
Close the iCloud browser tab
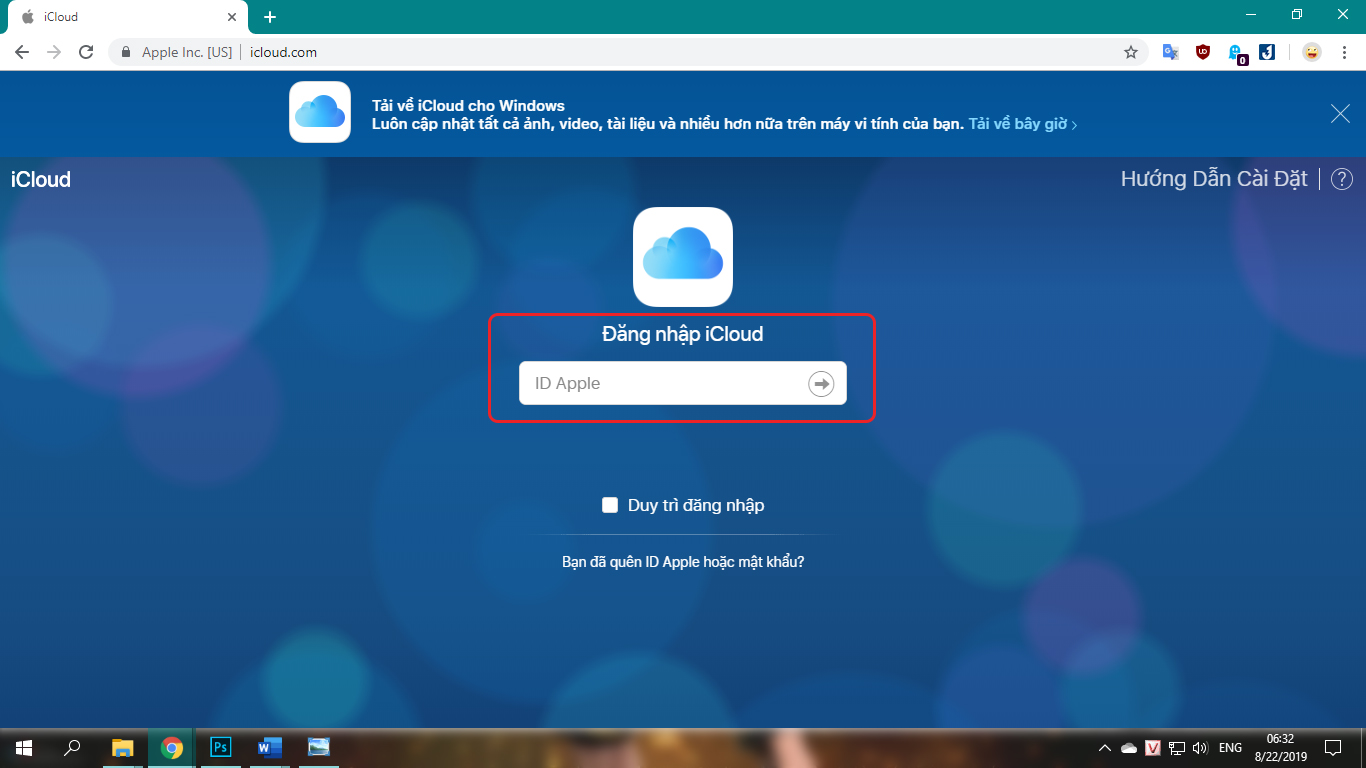tap(232, 17)
